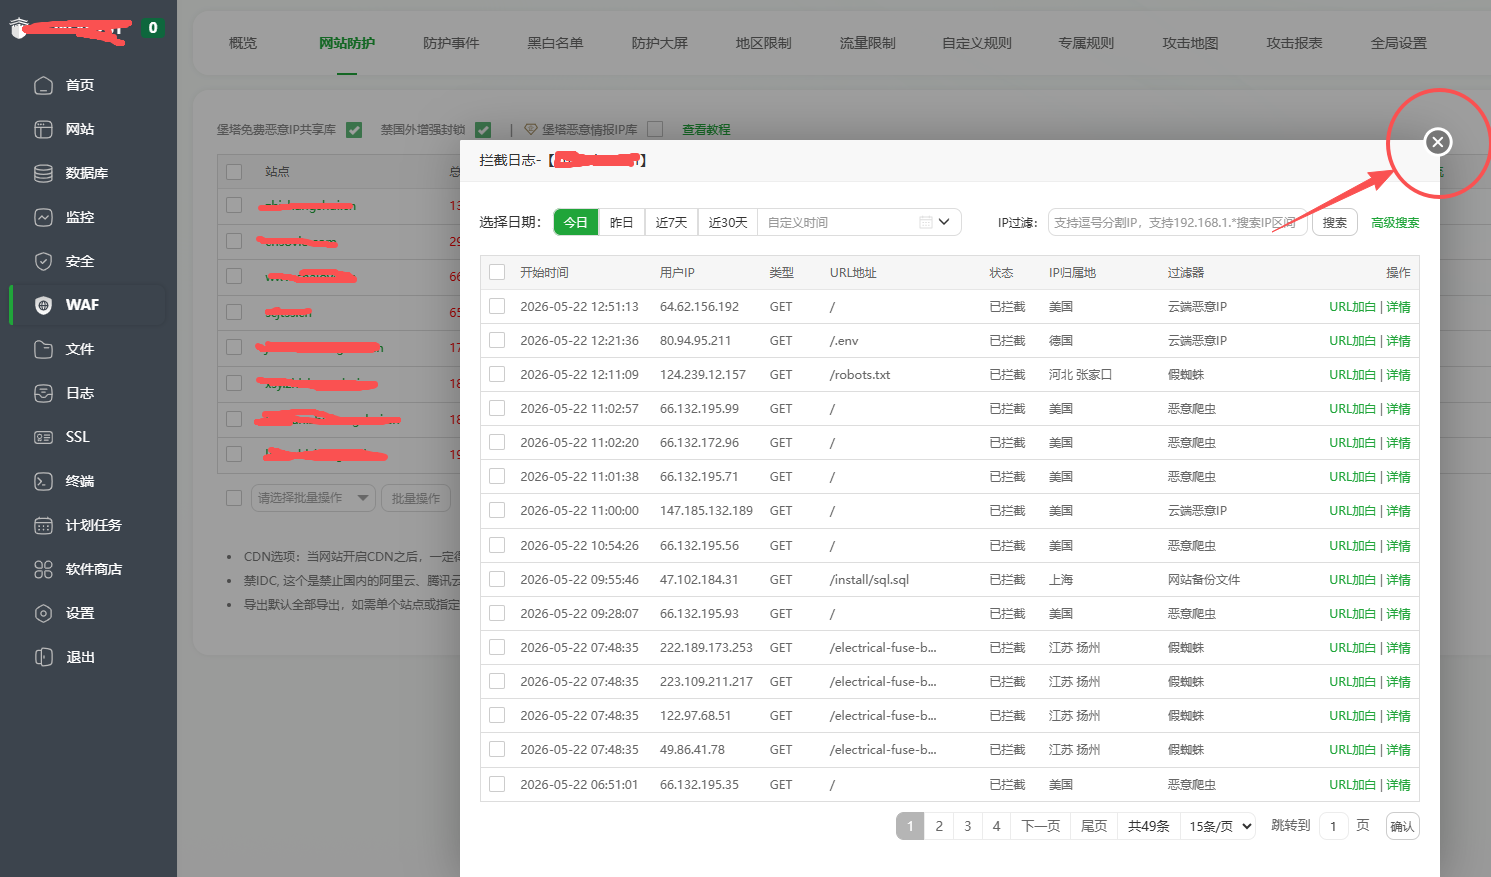Click the 监控 monitoring icon
This screenshot has height=877, width=1491.
coord(43,217)
